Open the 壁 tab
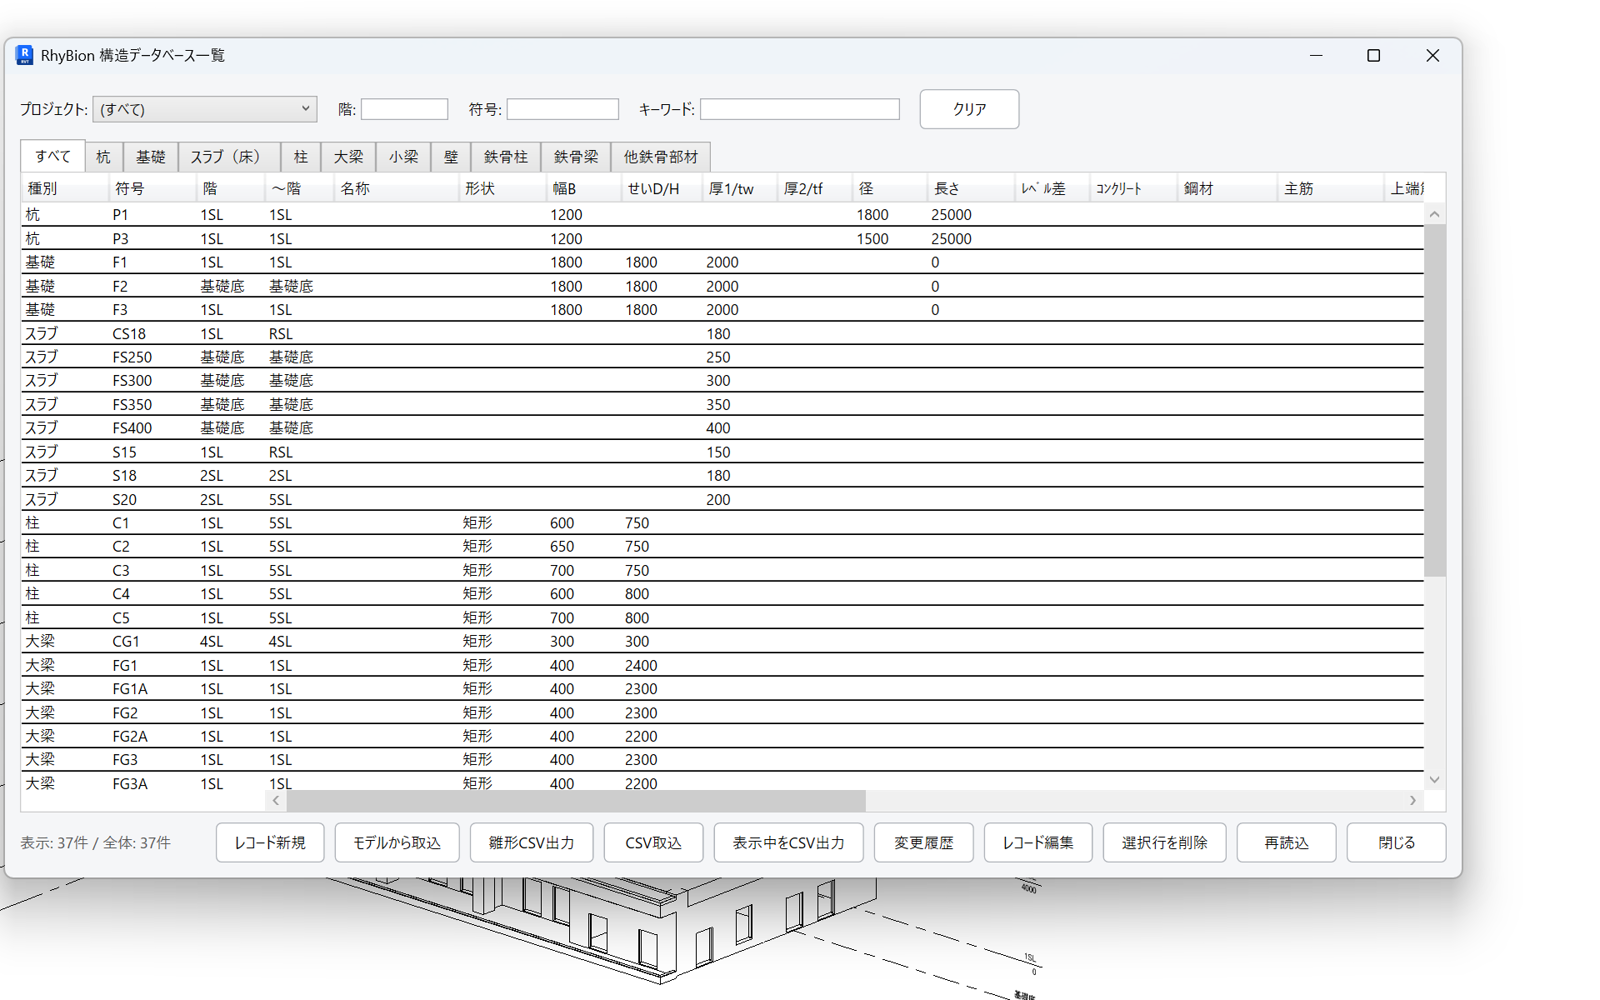This screenshot has width=1600, height=1000. tap(451, 157)
